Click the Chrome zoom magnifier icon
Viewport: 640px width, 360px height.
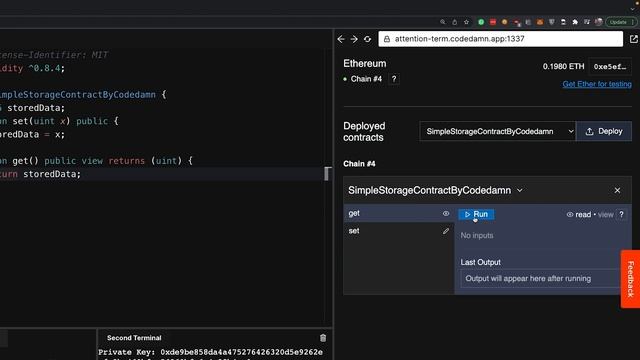(442, 22)
